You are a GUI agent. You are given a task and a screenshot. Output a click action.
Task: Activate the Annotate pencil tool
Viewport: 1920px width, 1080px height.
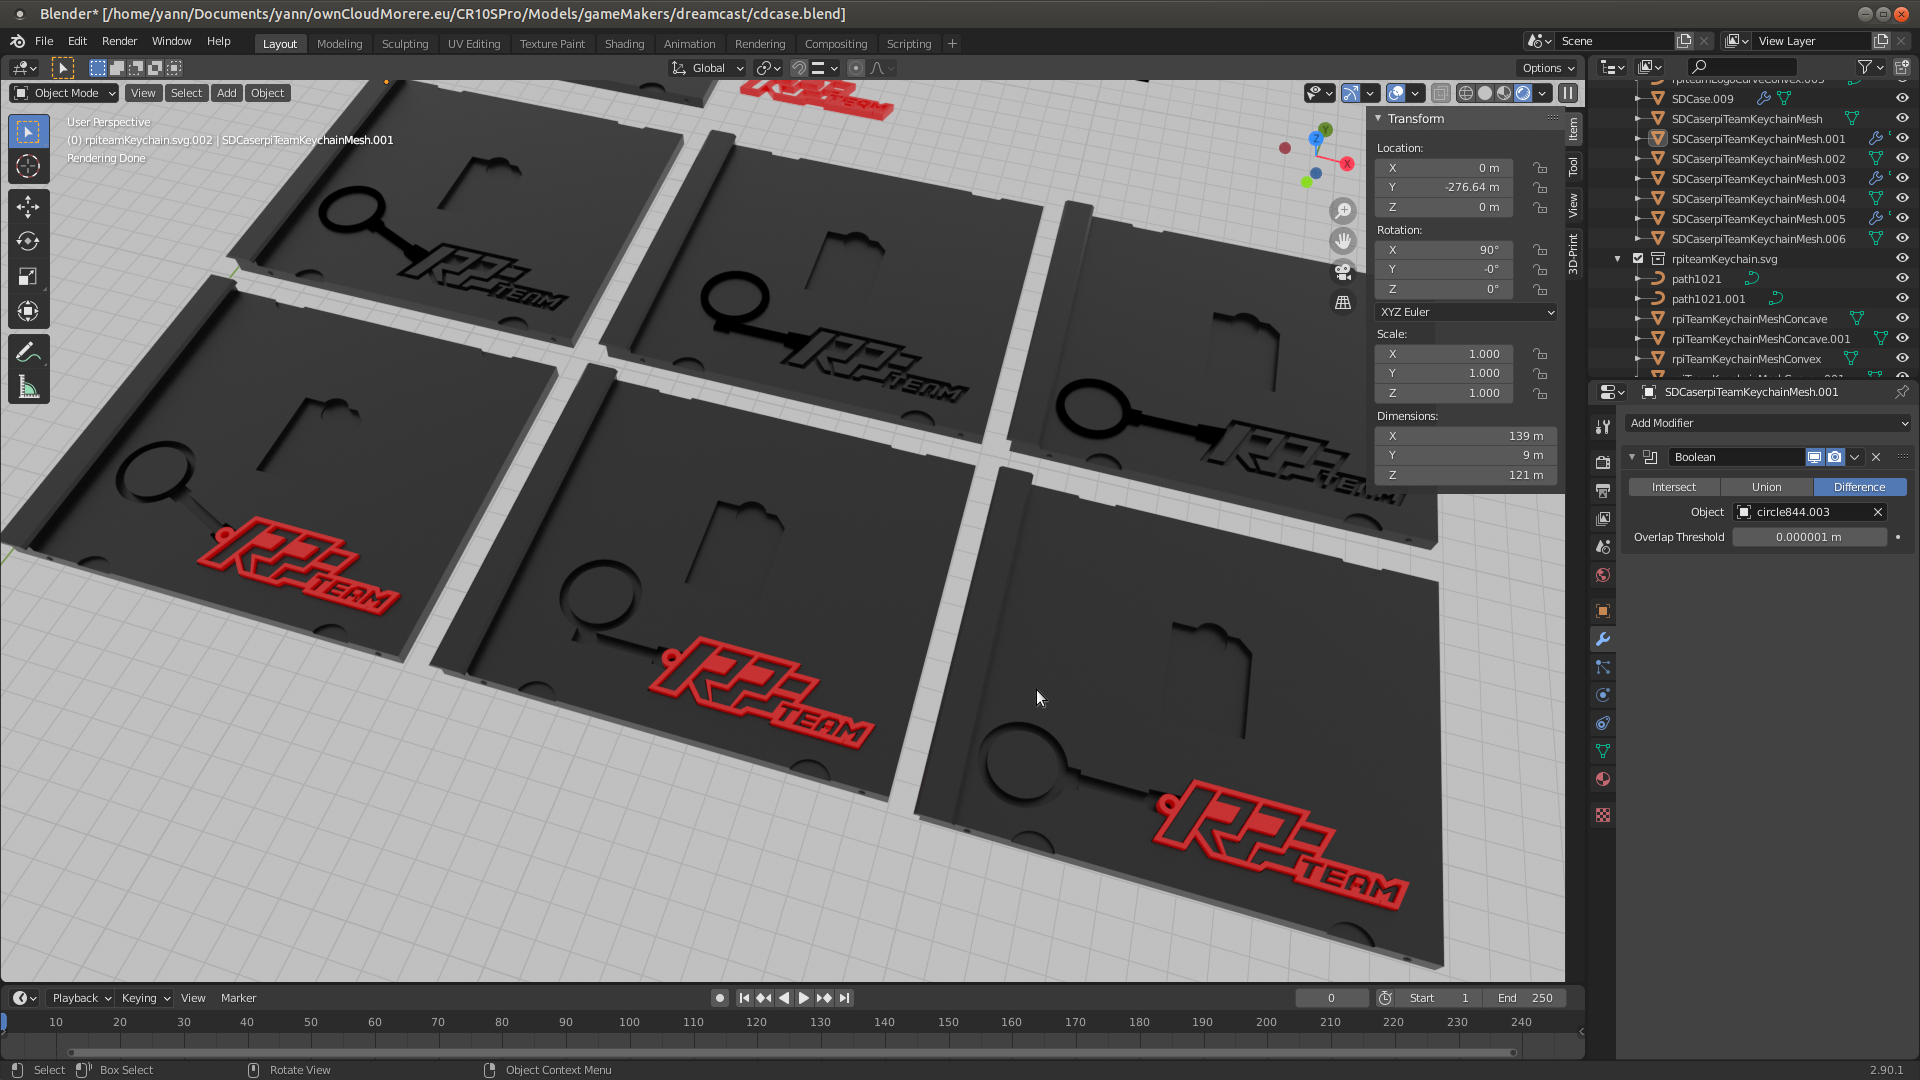pos(28,352)
